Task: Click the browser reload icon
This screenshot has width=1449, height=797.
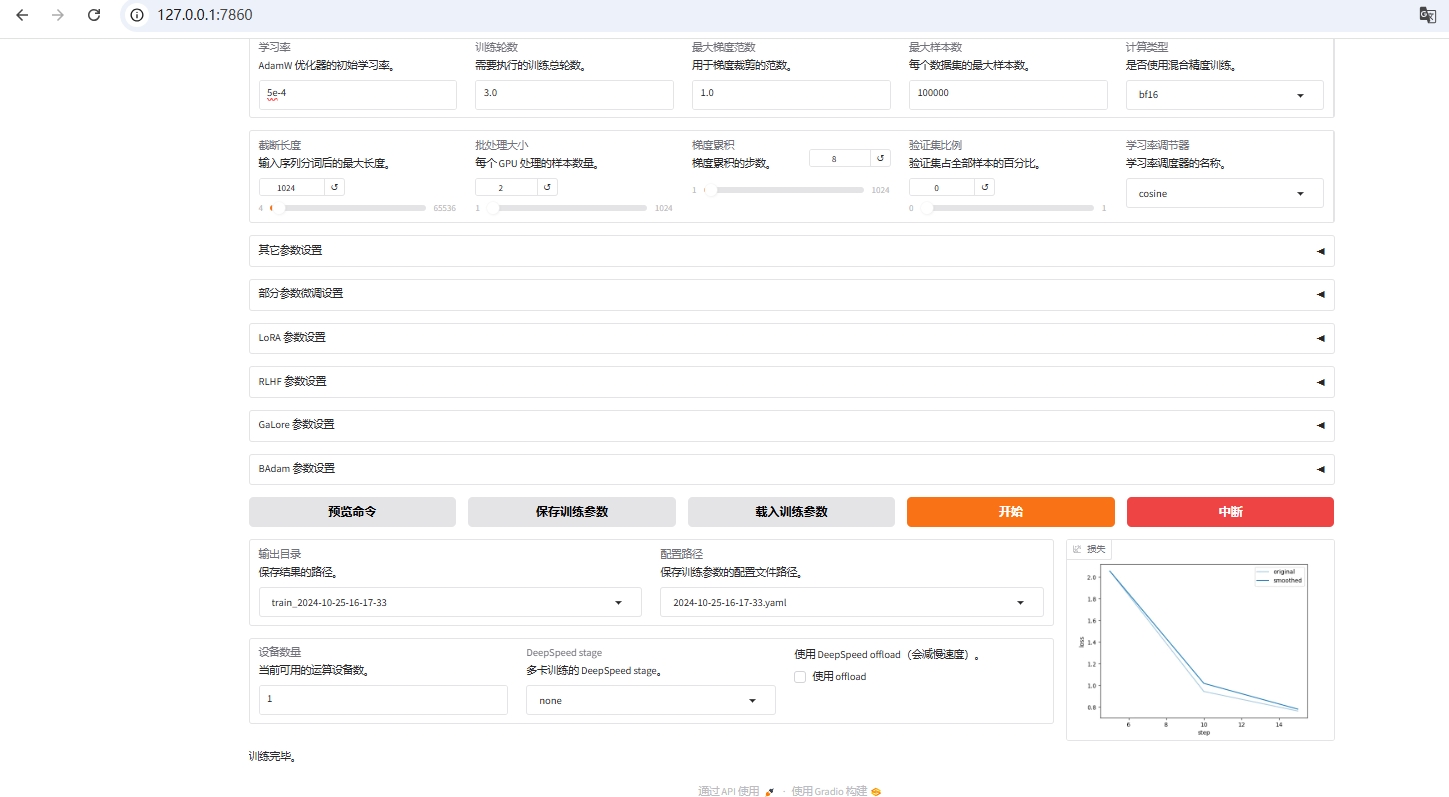Action: click(x=94, y=15)
